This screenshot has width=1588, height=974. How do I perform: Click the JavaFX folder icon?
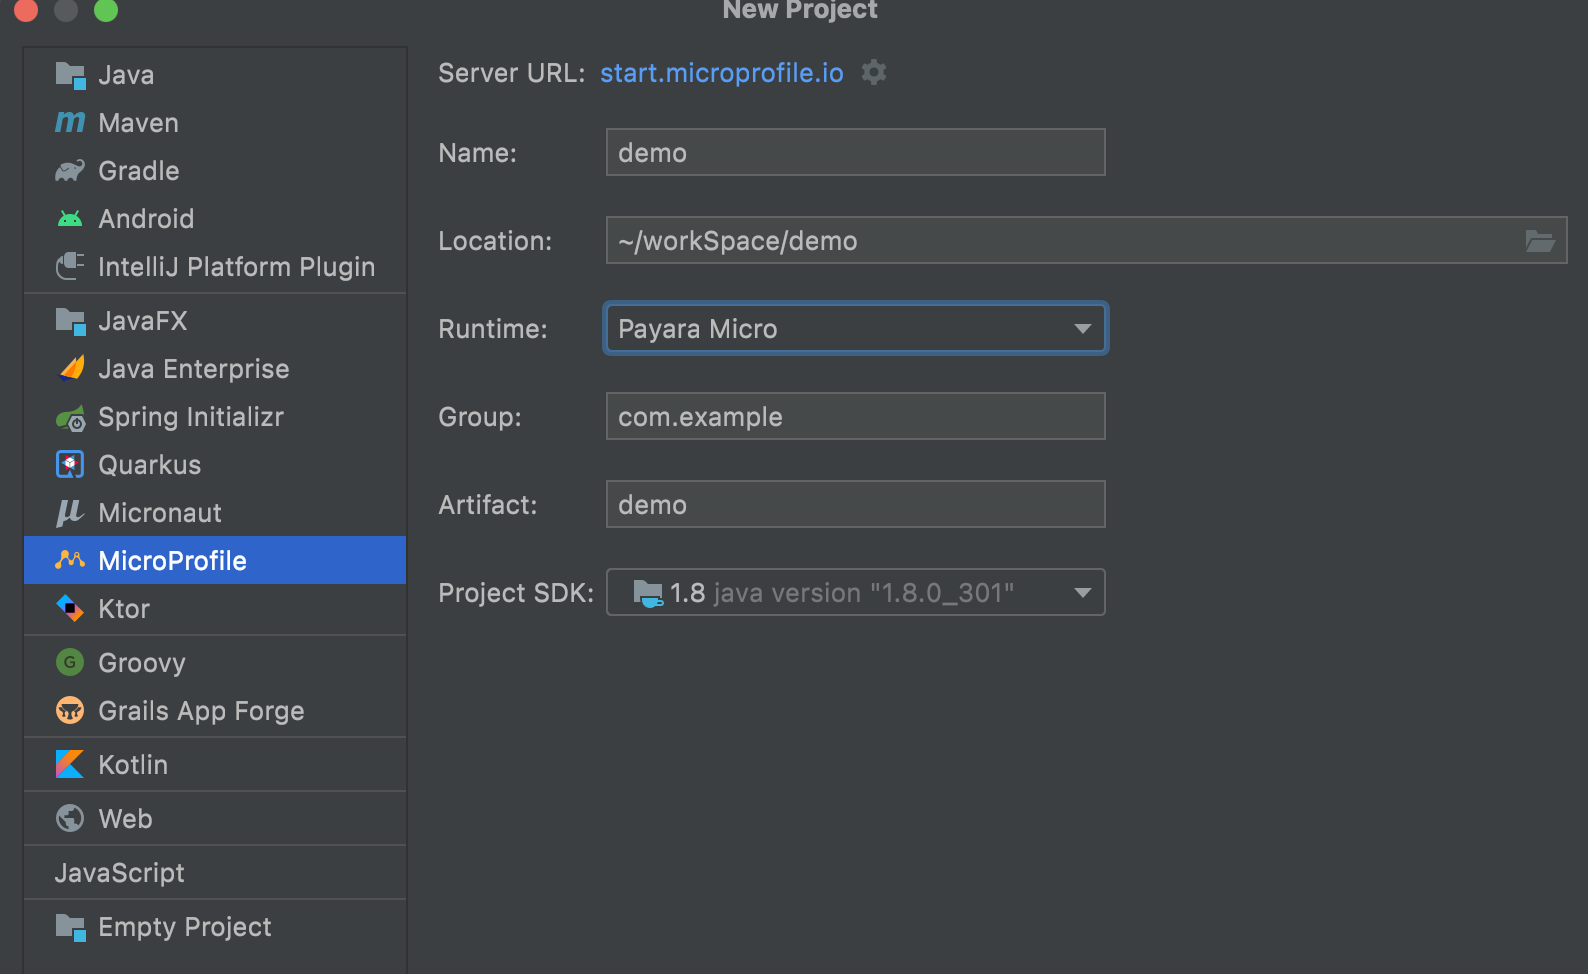pyautogui.click(x=70, y=321)
